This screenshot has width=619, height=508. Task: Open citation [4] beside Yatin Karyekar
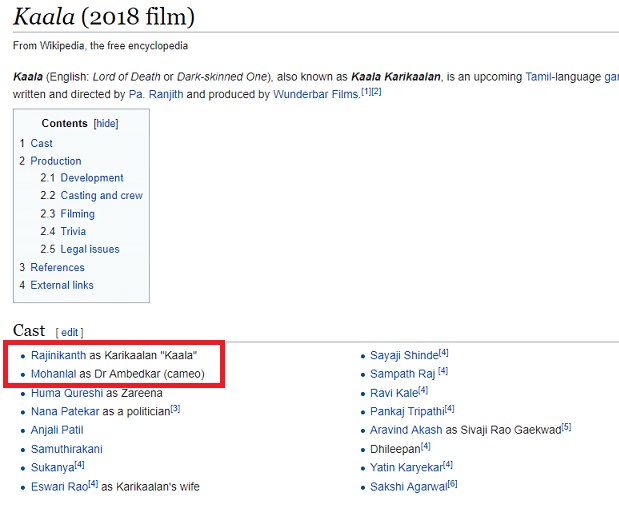[448, 465]
